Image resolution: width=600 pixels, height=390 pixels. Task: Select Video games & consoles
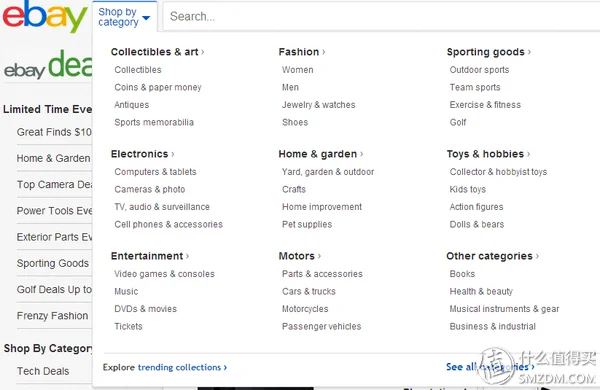pyautogui.click(x=164, y=274)
